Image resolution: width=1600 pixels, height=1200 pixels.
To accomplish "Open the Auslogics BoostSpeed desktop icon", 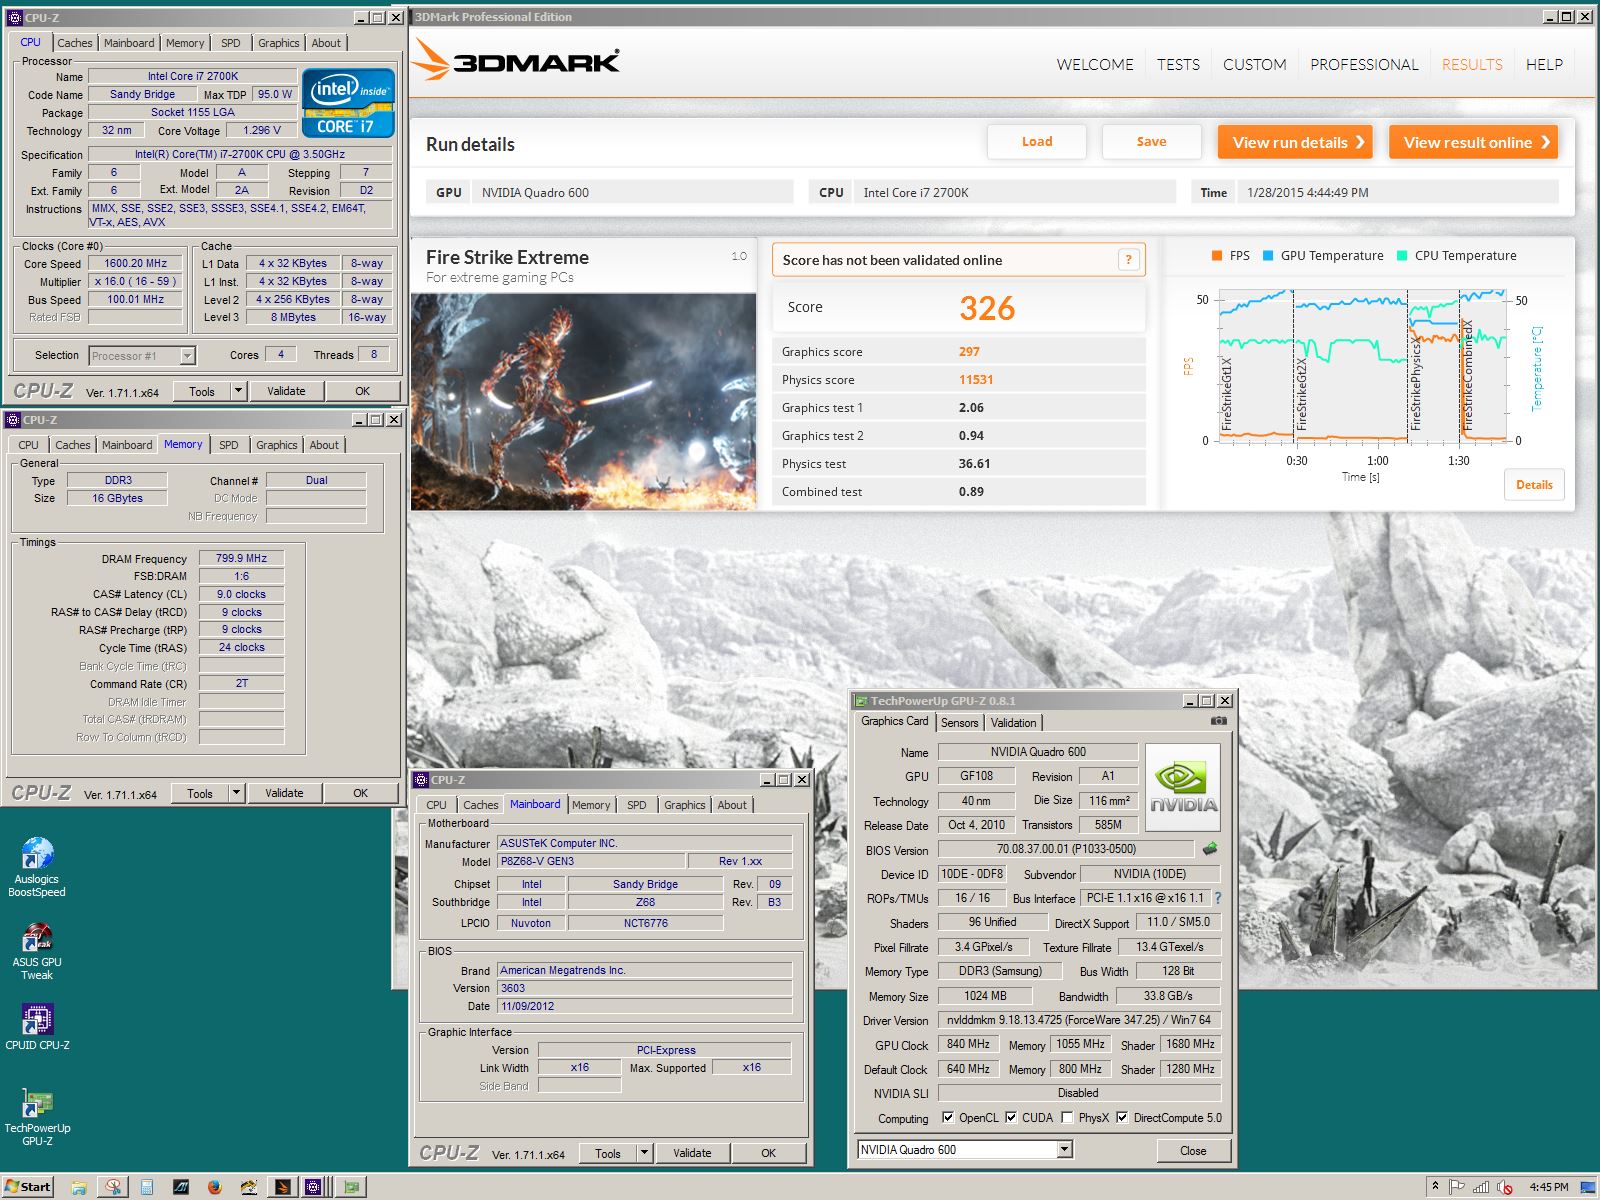I will (37, 867).
